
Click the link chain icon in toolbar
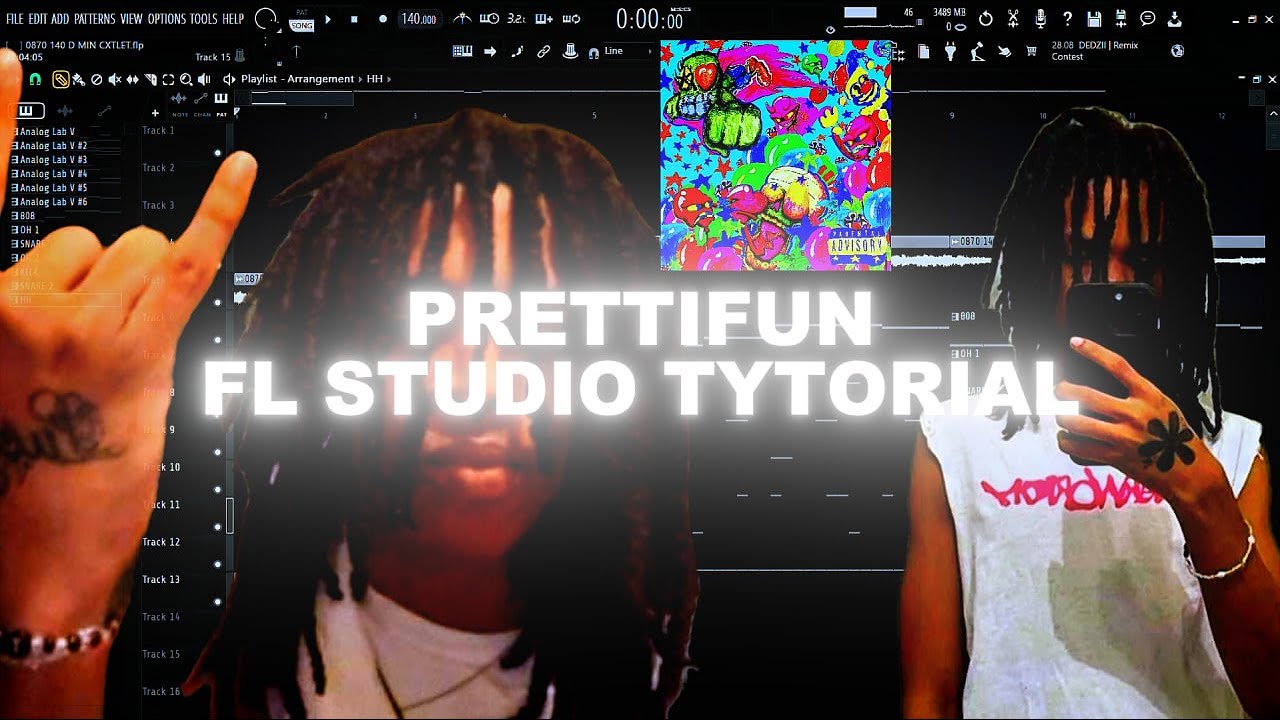pyautogui.click(x=543, y=51)
